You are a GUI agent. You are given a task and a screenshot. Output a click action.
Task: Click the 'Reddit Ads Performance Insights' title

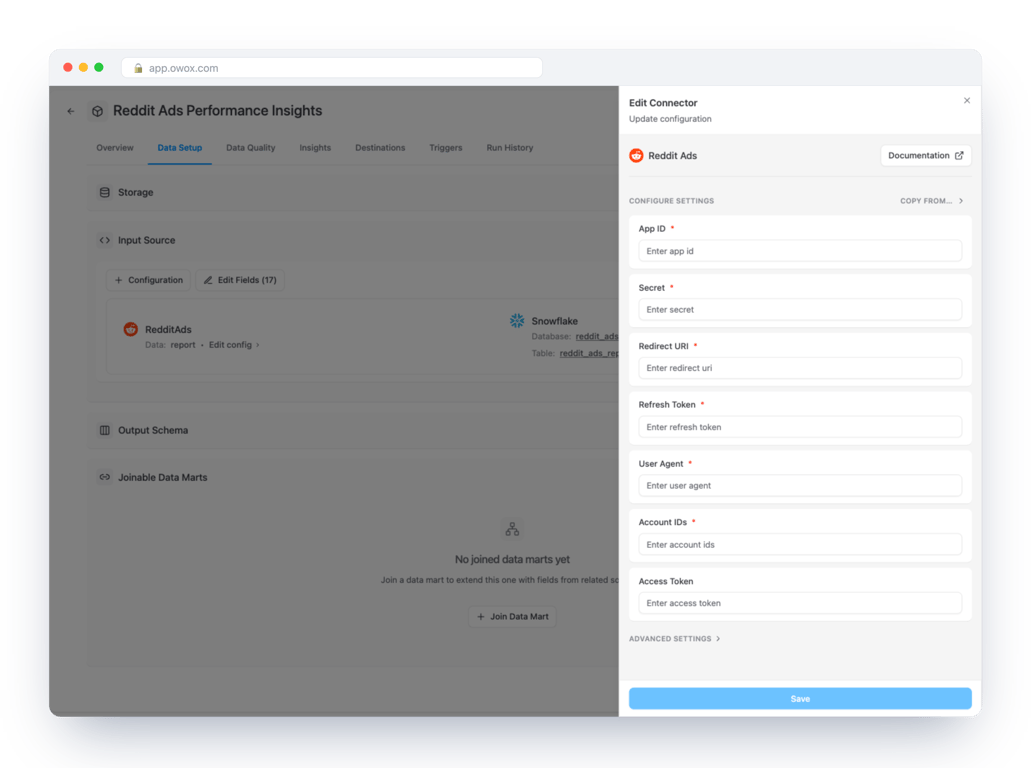pos(218,110)
